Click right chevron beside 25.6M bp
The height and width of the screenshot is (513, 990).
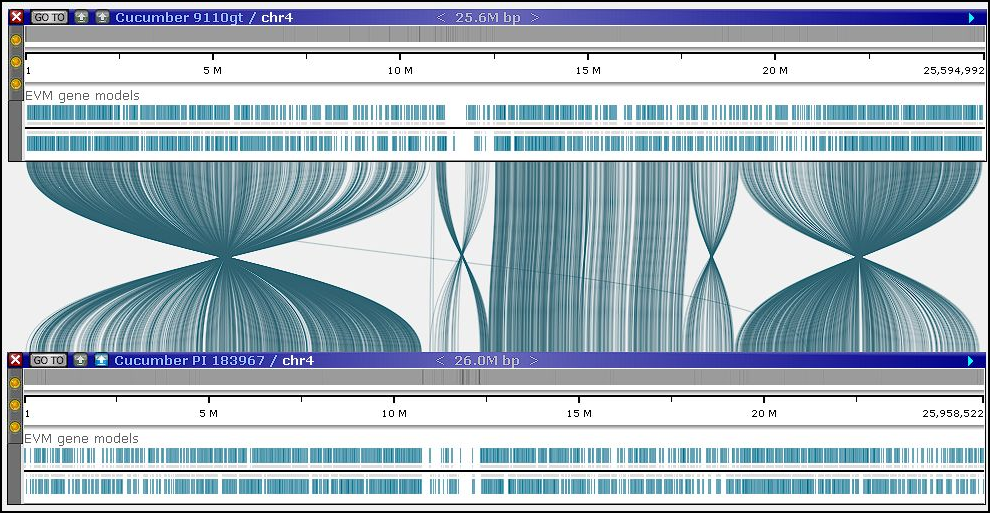click(535, 17)
